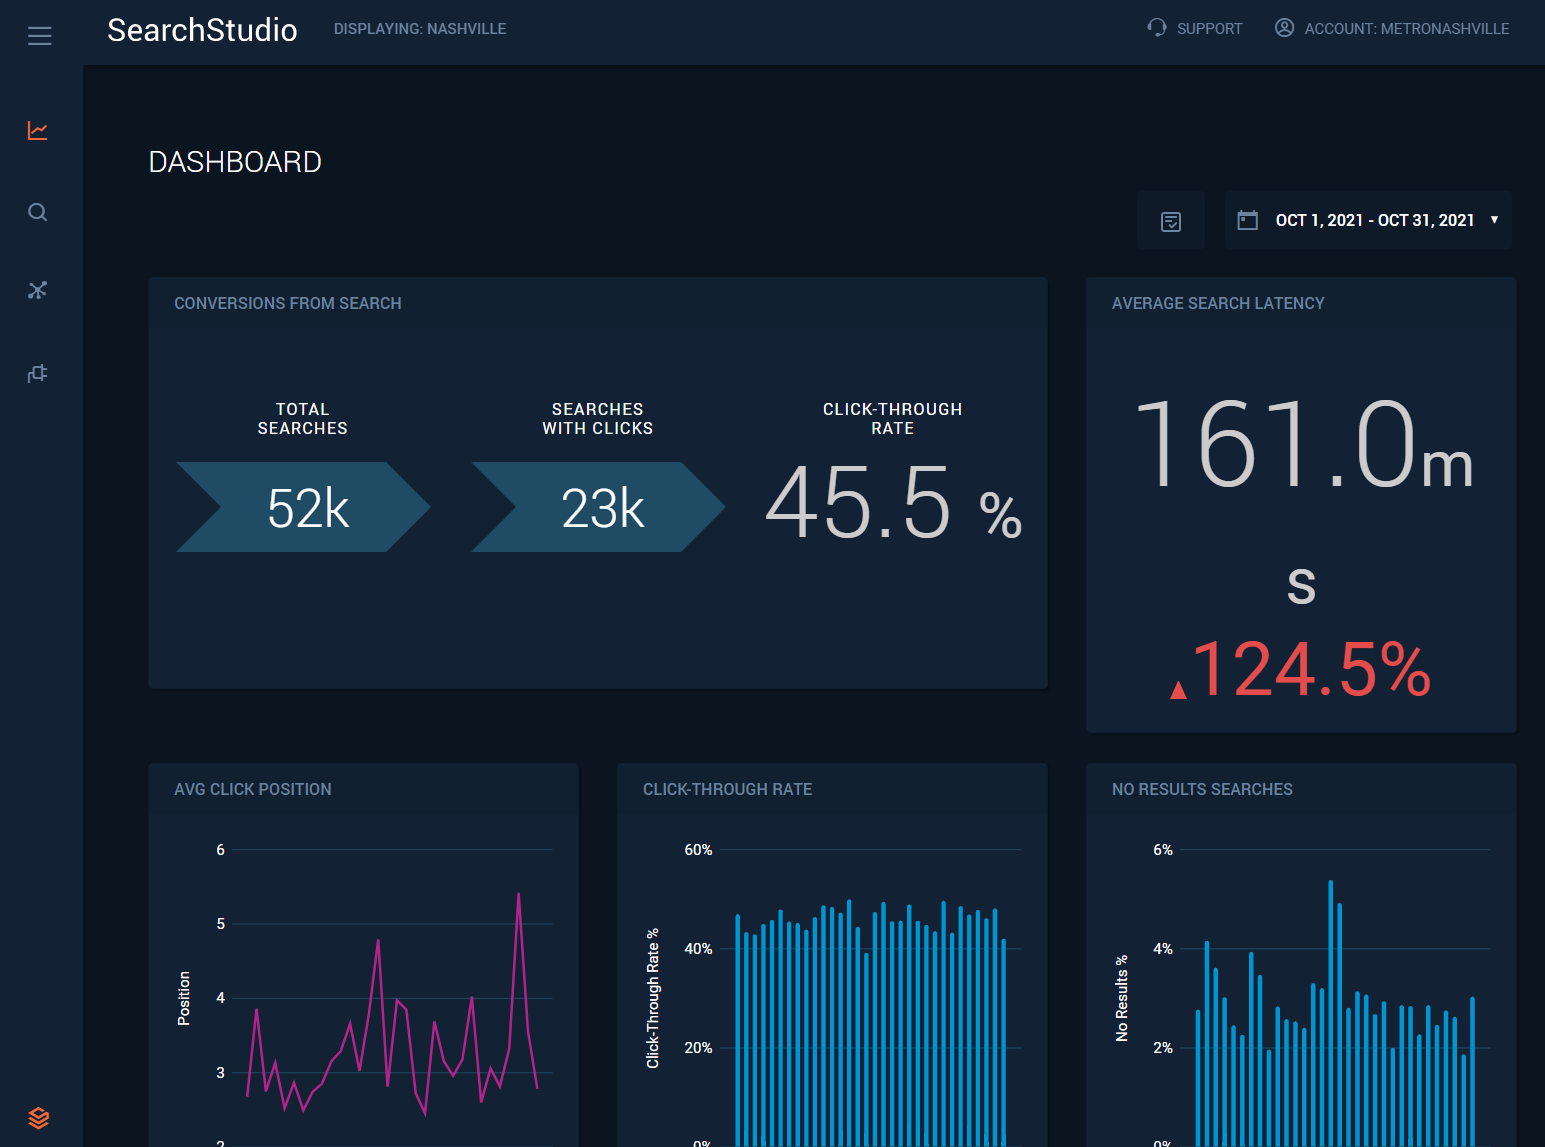
Task: Click the report checklist icon button
Action: 1171,221
